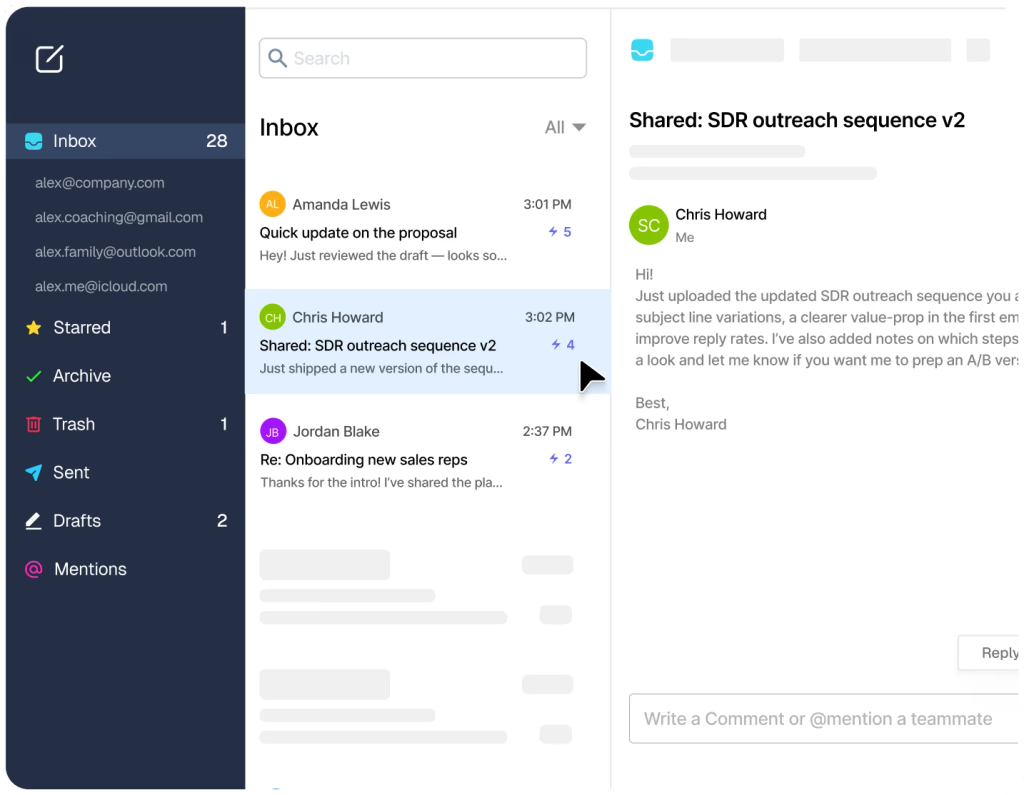The width and height of the screenshot is (1024, 795).
Task: Click the lightning bolt count on Amanda Lewis's email
Action: pos(560,232)
